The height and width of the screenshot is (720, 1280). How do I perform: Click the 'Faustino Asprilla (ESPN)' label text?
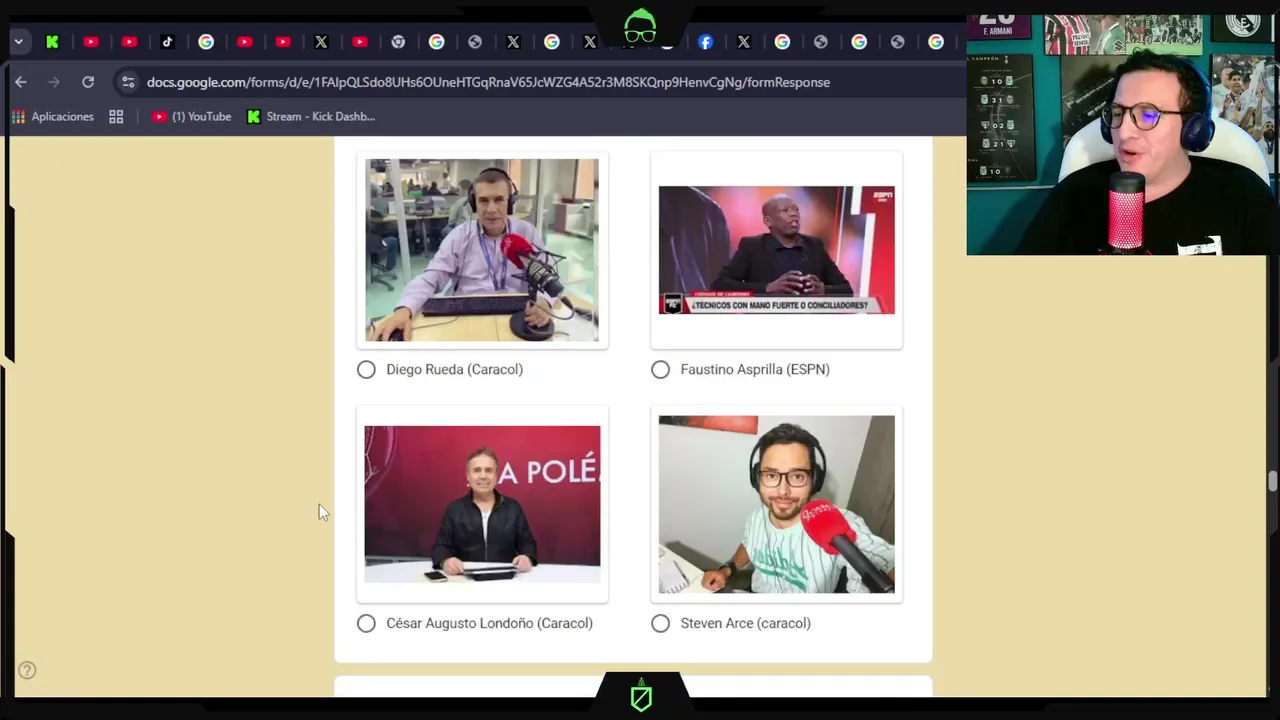click(x=755, y=370)
